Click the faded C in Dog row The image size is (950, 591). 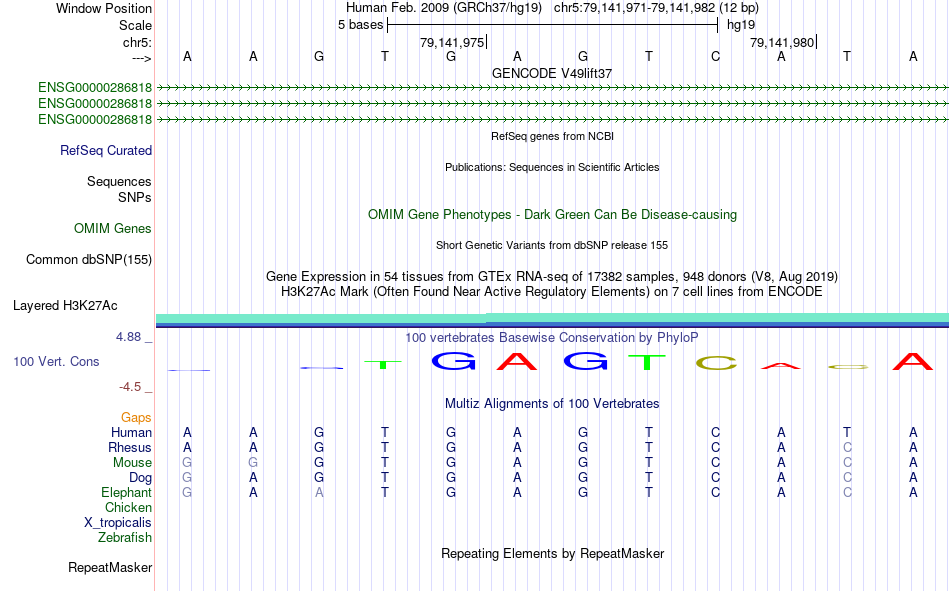click(x=847, y=478)
